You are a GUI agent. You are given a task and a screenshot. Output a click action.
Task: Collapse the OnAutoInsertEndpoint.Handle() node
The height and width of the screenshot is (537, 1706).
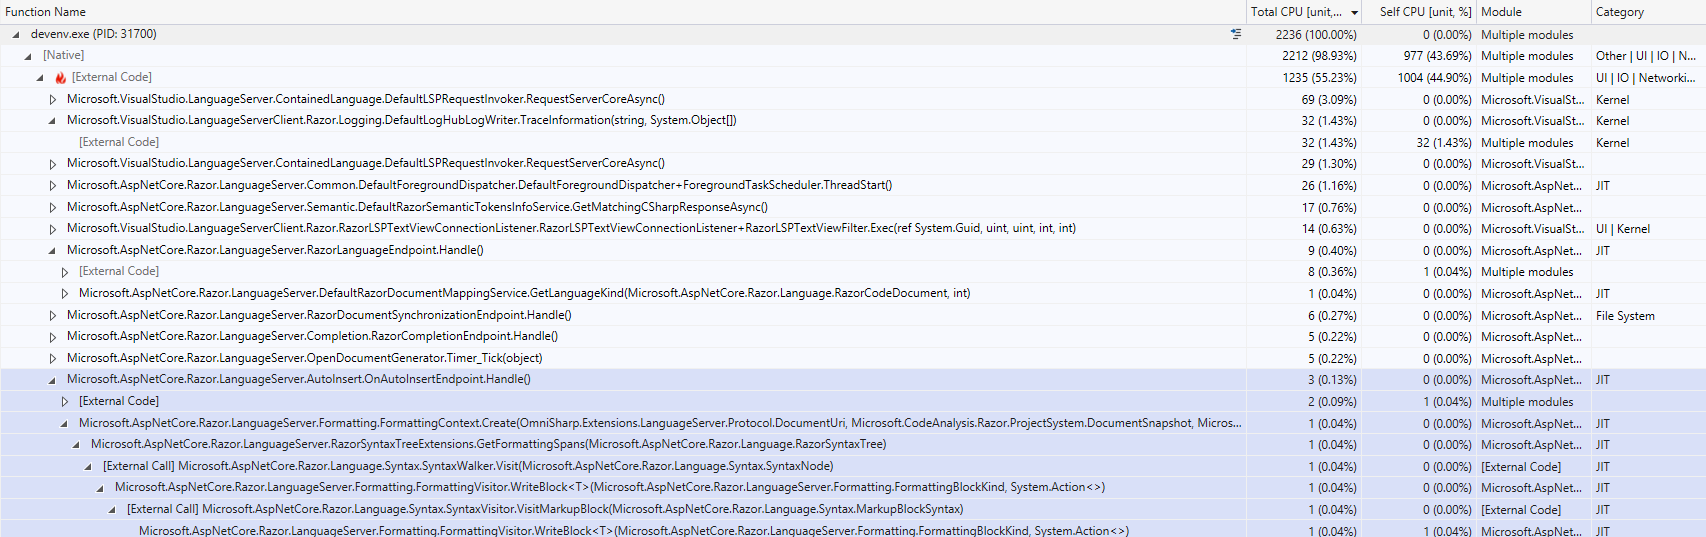point(52,380)
